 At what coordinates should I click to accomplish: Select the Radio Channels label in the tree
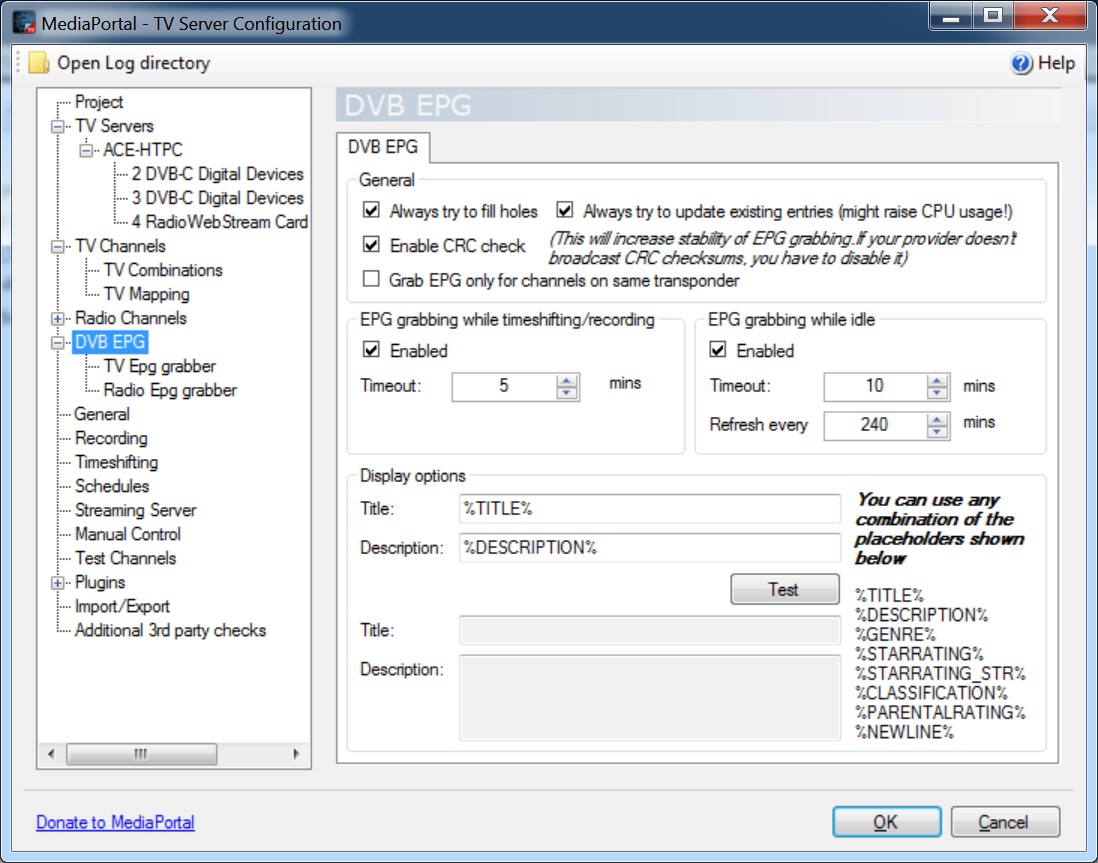click(131, 319)
